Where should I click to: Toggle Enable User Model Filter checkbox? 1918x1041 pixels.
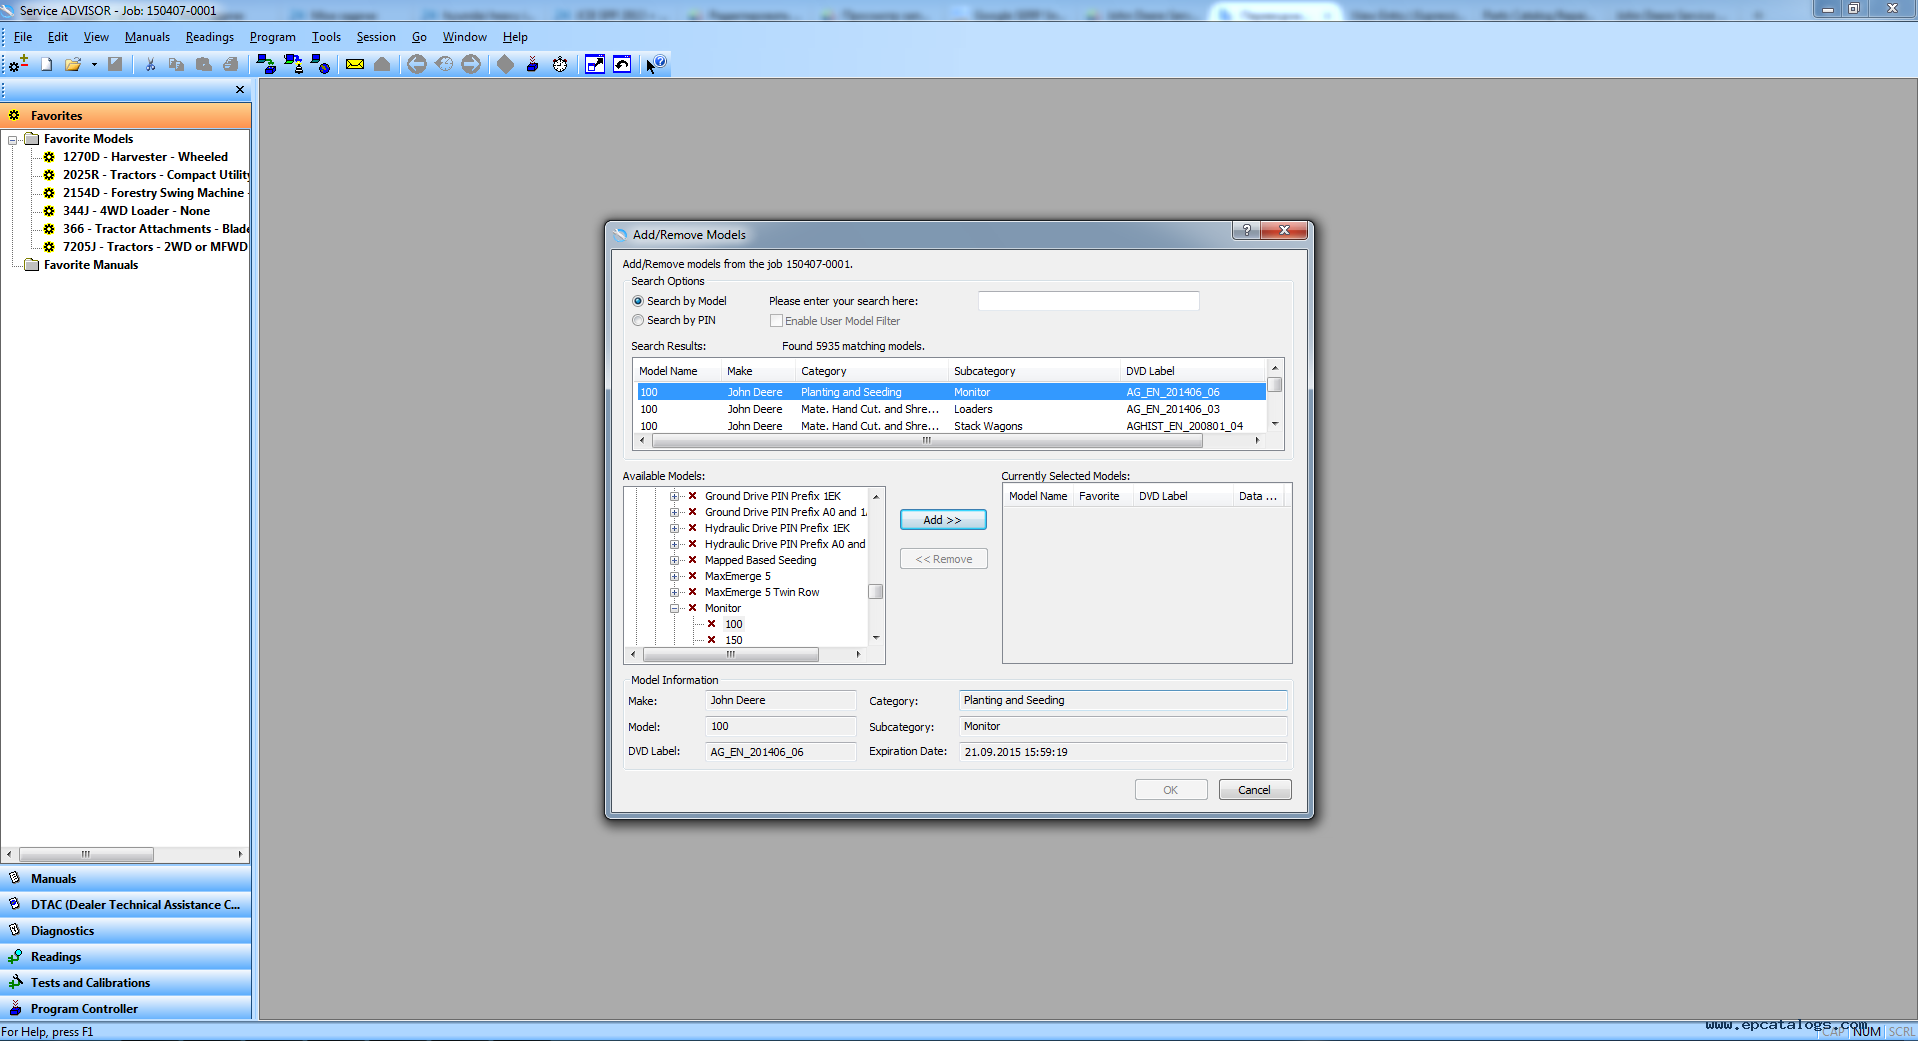[776, 321]
